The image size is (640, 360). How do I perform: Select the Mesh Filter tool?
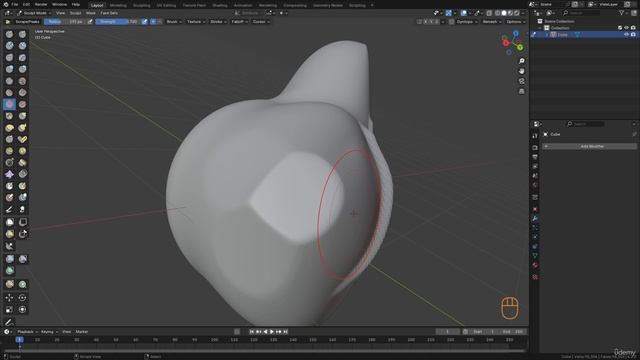tap(9, 259)
